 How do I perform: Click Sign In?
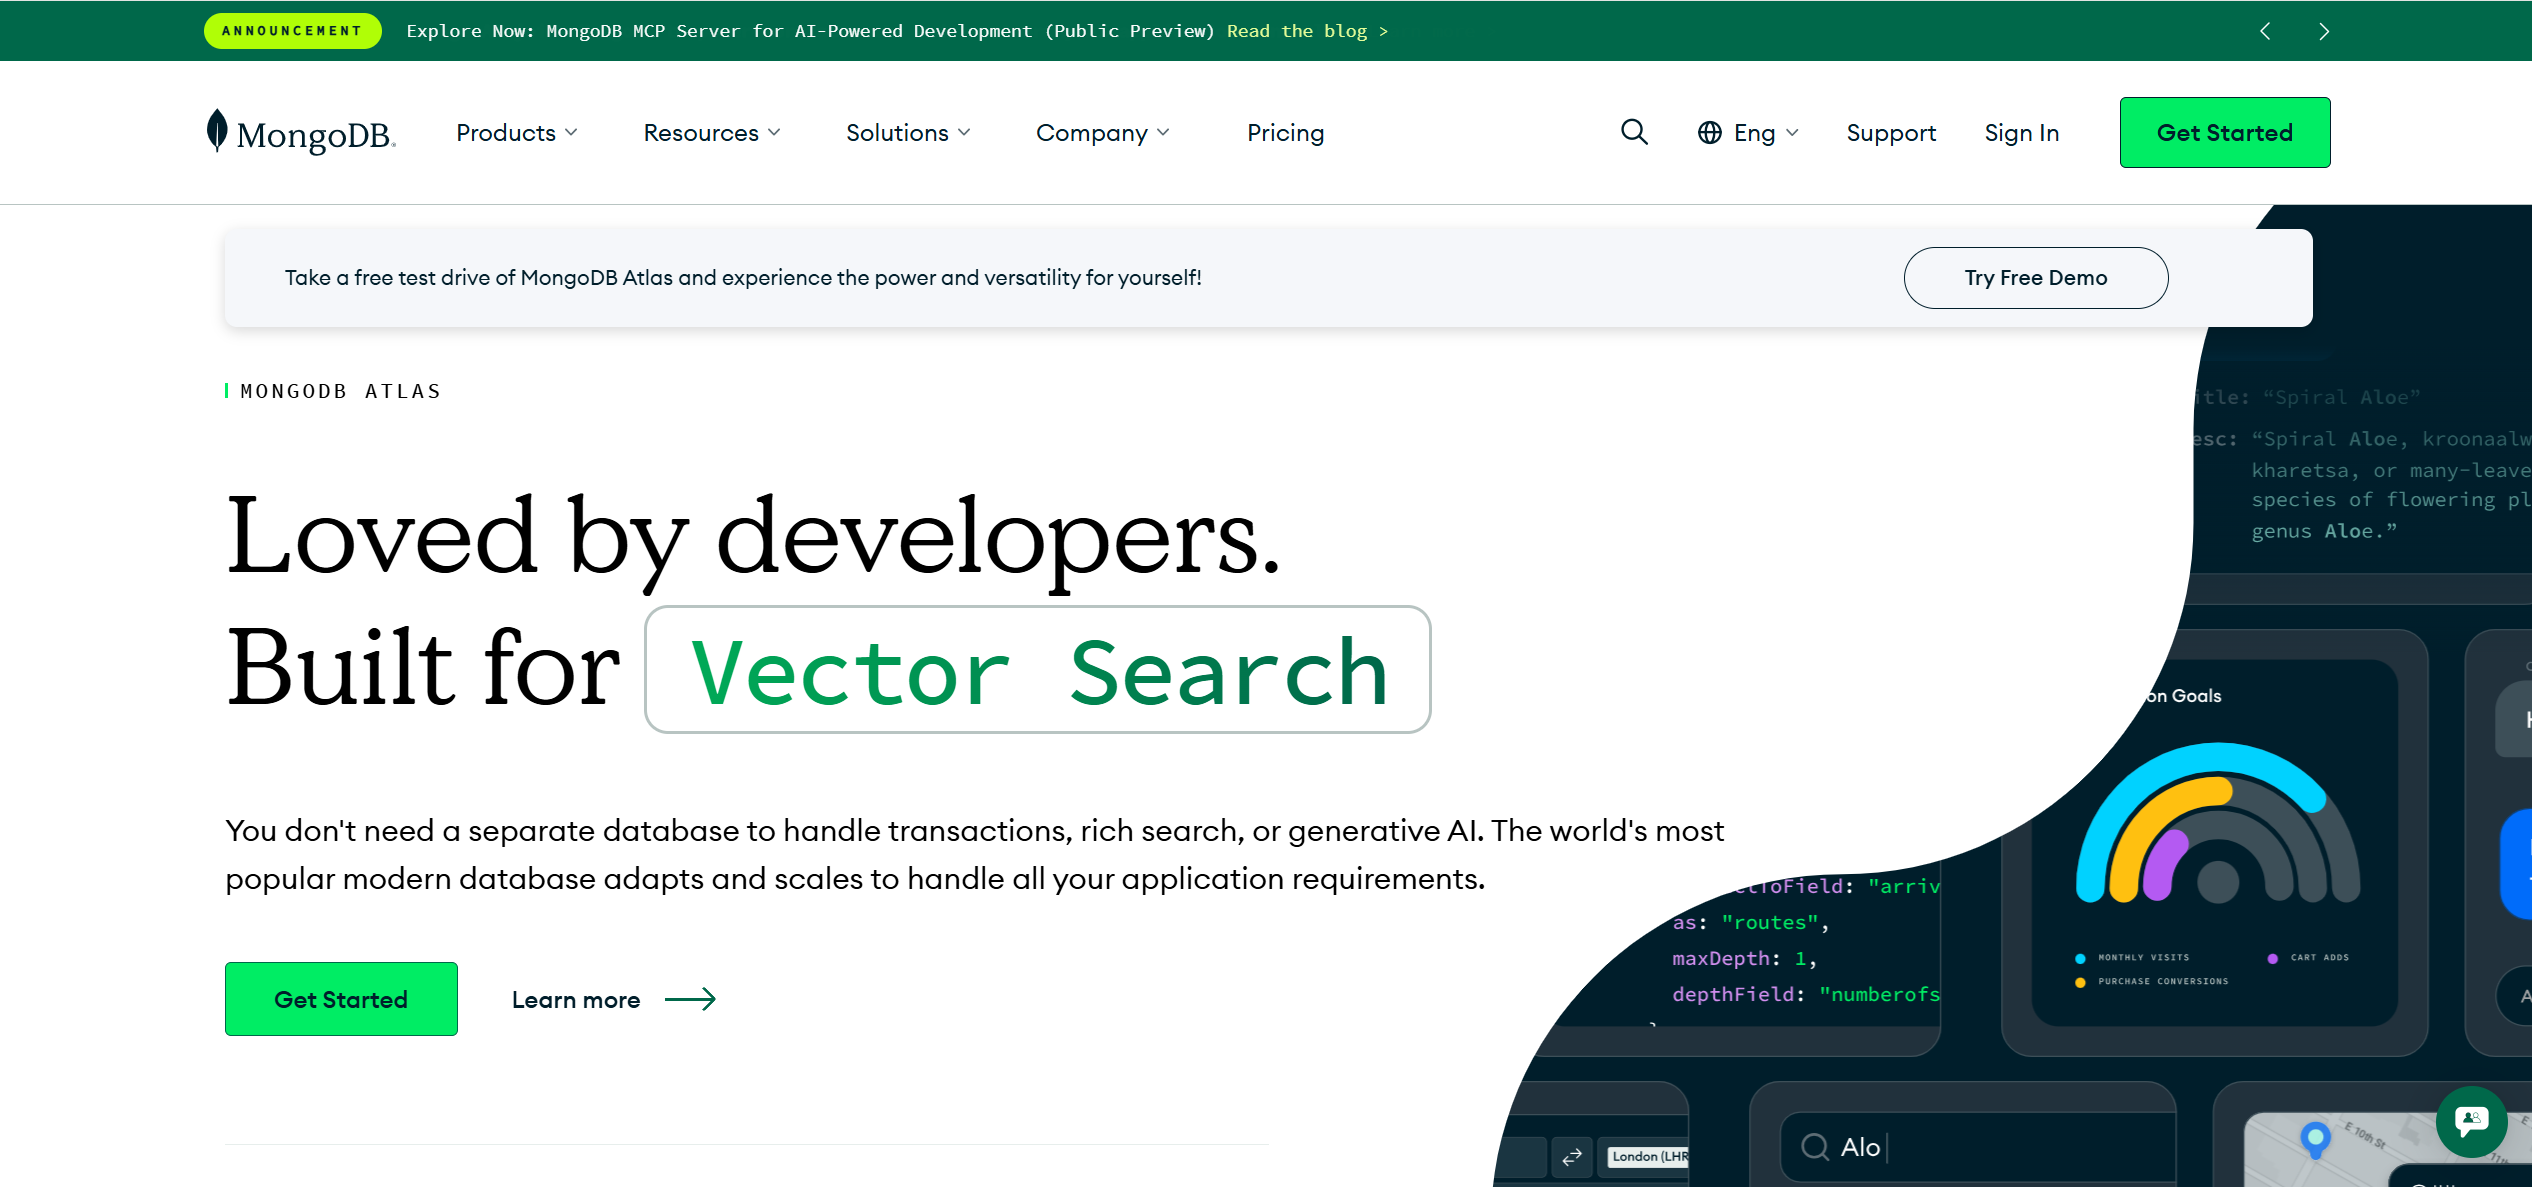pos(2021,133)
